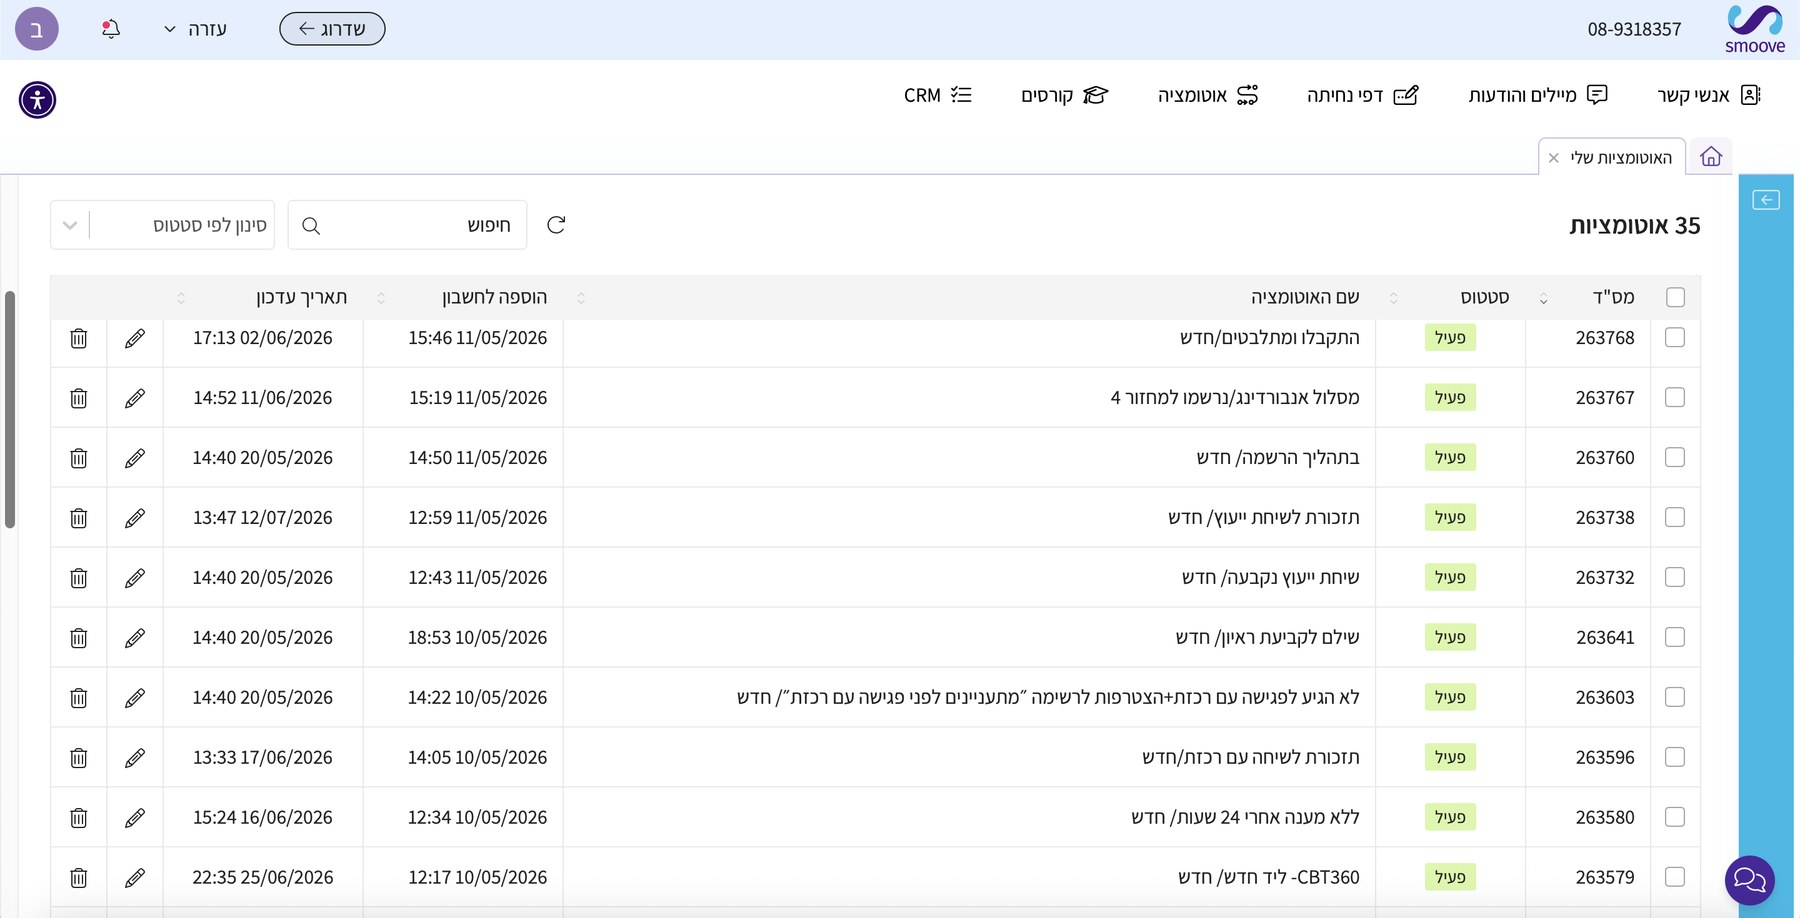
Task: Sort by תאריך עדכון column arrows
Action: tap(181, 298)
